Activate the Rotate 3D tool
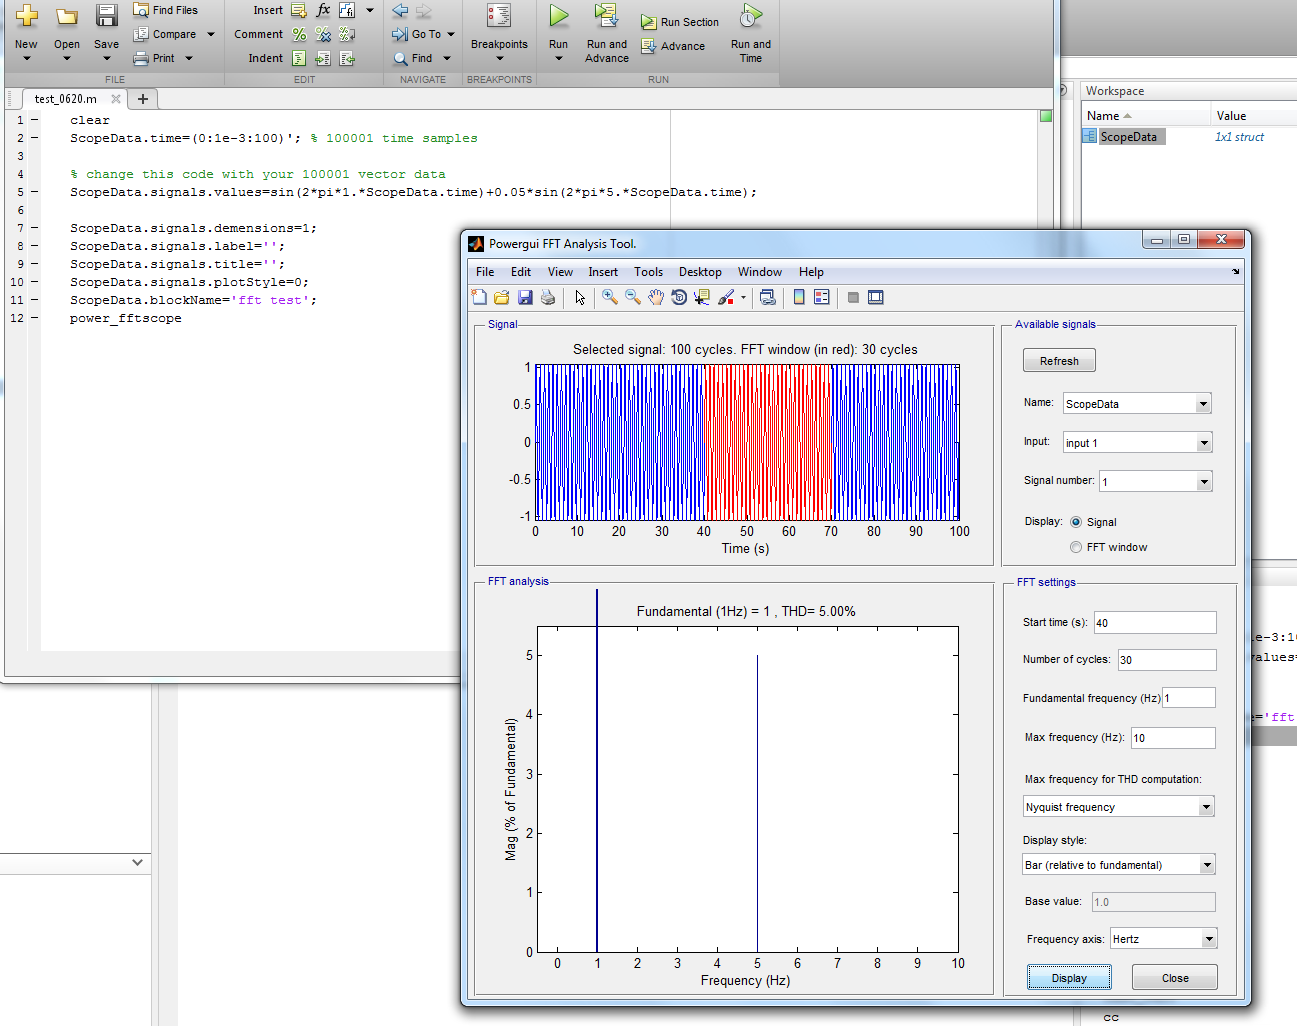 pyautogui.click(x=679, y=297)
